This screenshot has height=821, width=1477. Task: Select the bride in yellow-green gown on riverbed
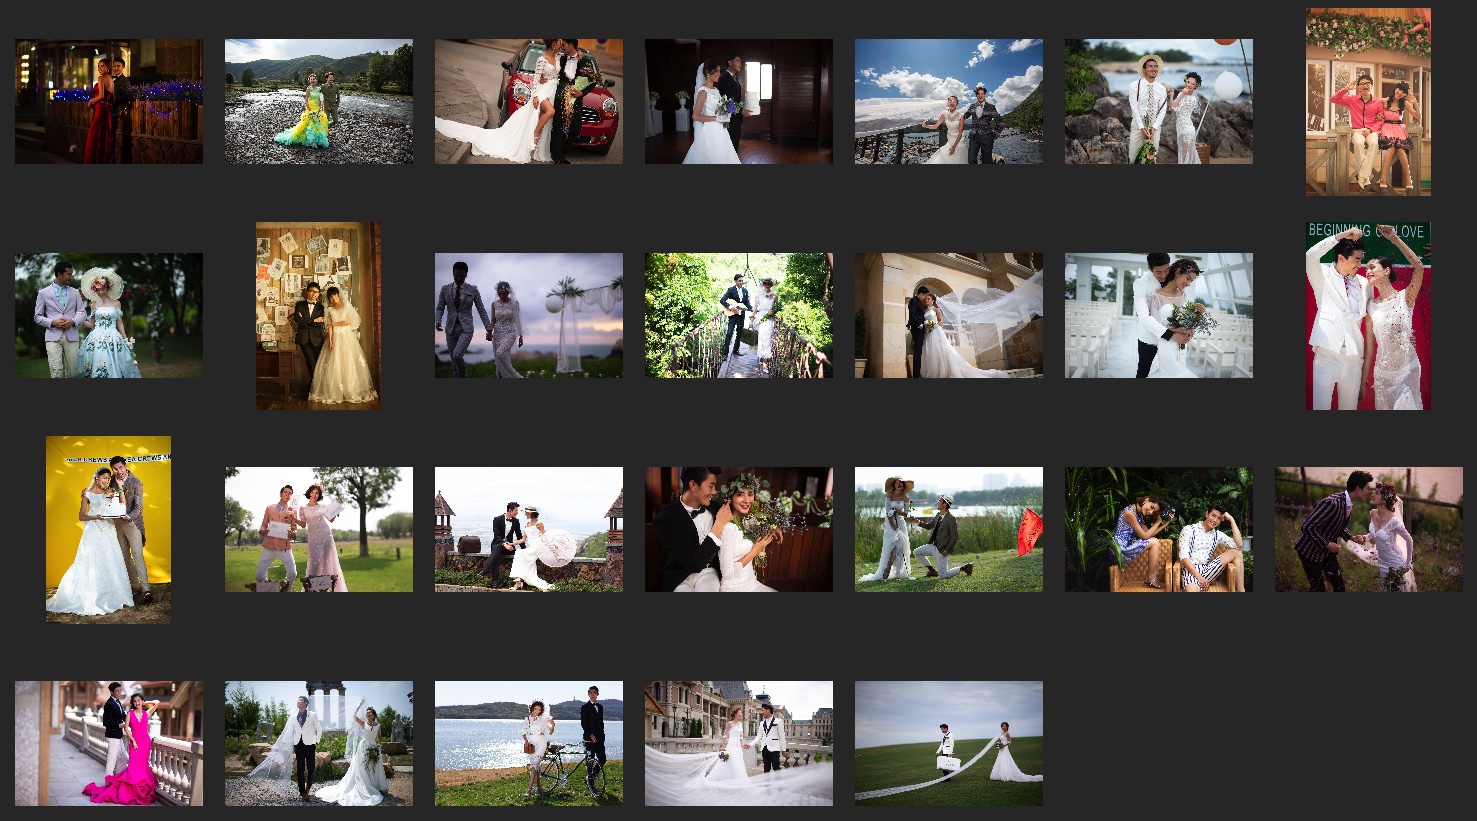point(318,101)
